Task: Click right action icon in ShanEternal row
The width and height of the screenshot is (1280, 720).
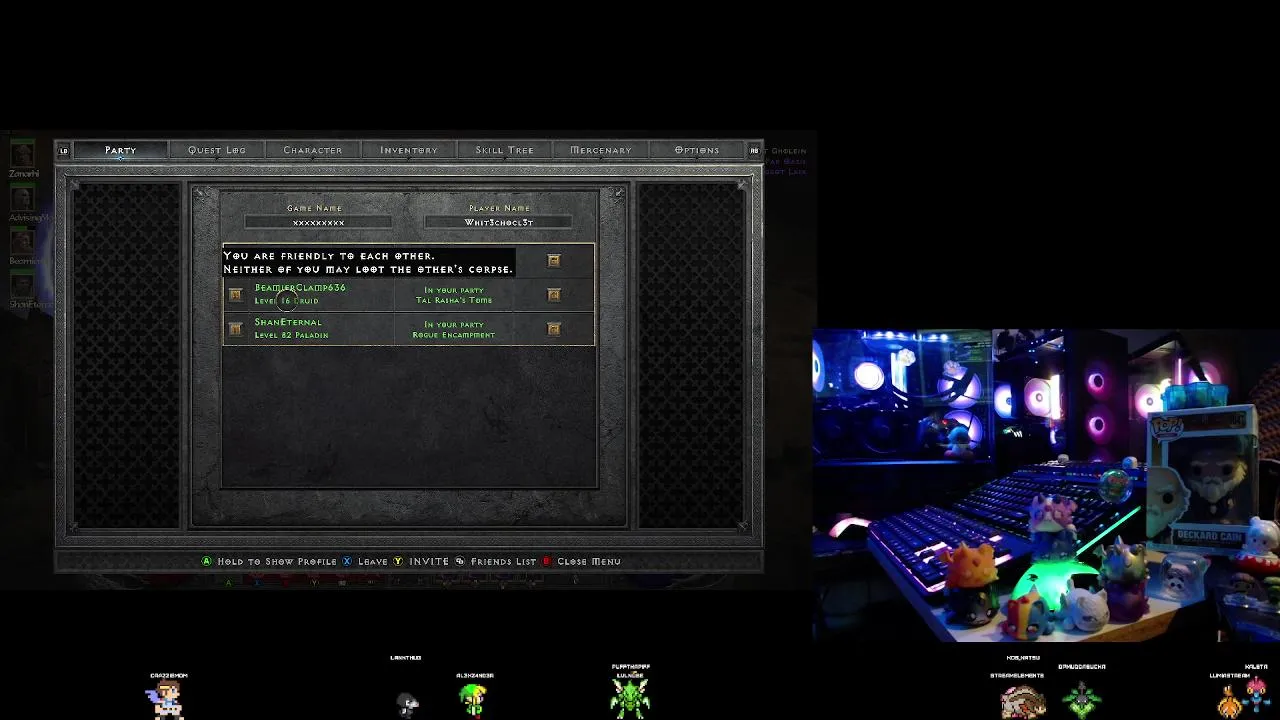Action: pyautogui.click(x=554, y=329)
